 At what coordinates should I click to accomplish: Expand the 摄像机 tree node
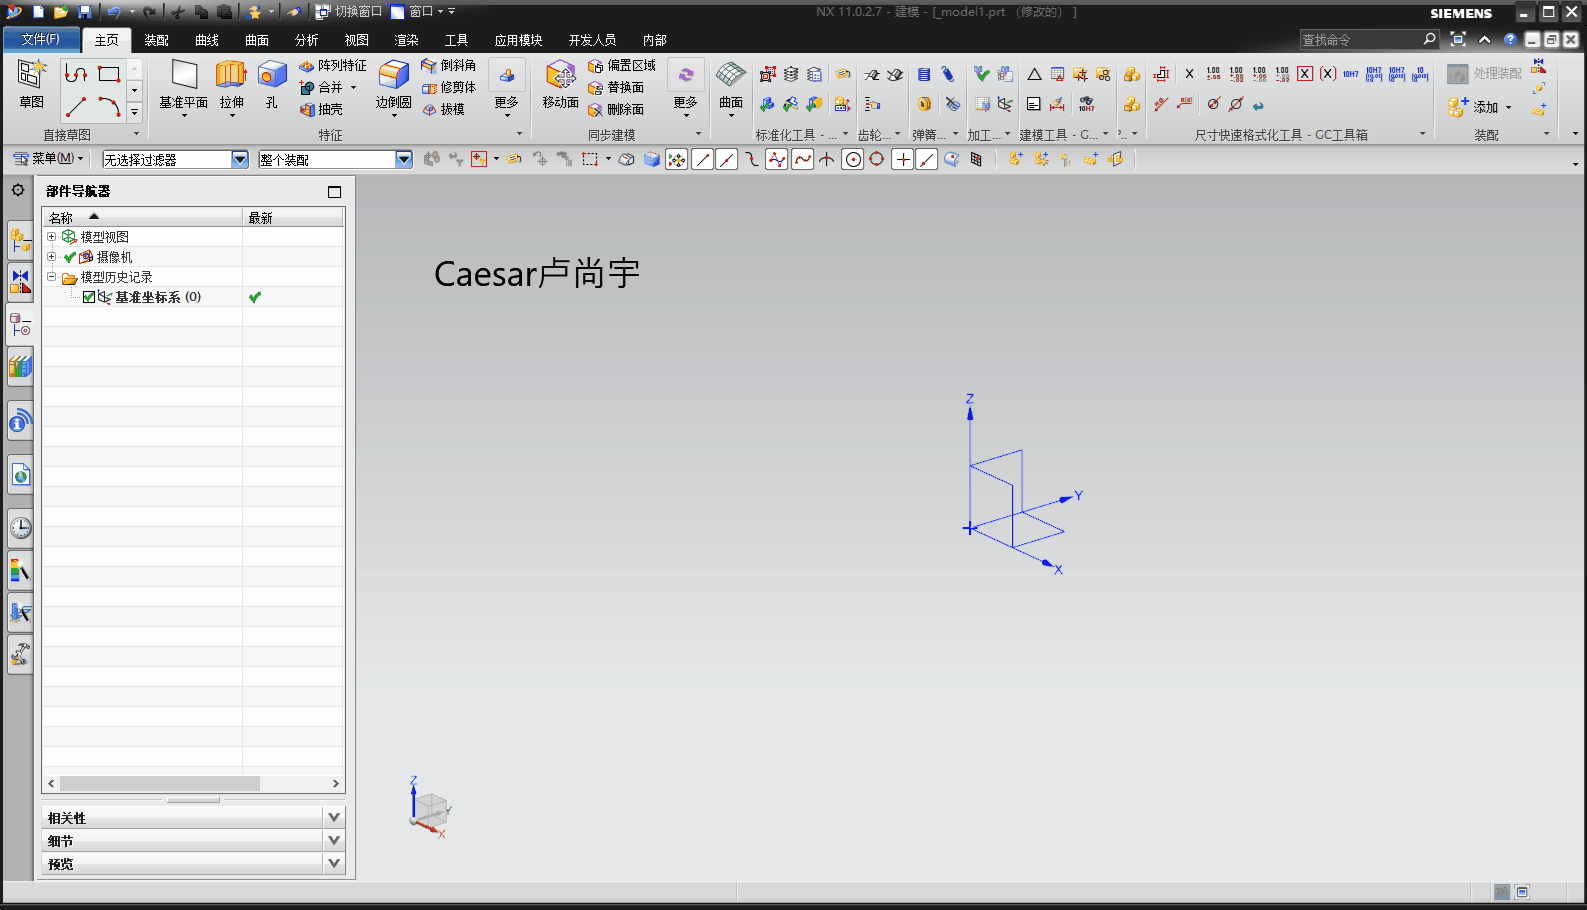pos(51,257)
